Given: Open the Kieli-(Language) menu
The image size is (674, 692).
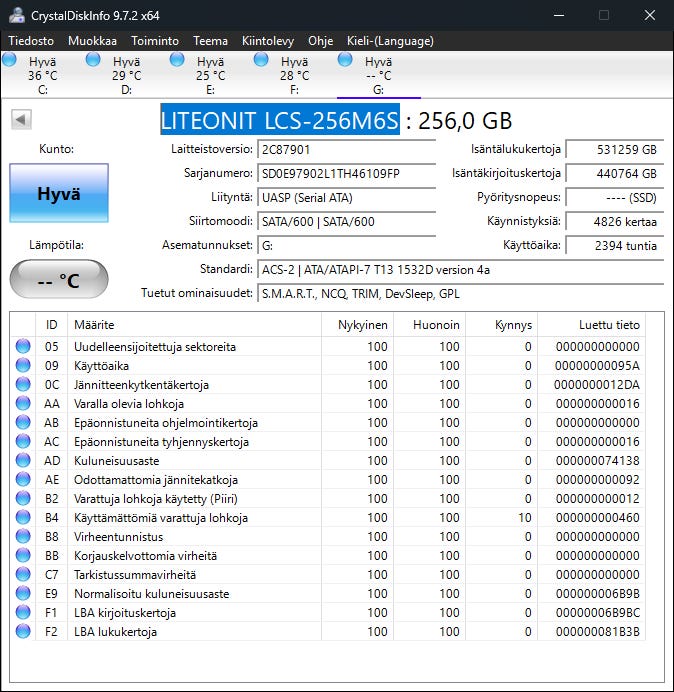Looking at the screenshot, I should 390,41.
